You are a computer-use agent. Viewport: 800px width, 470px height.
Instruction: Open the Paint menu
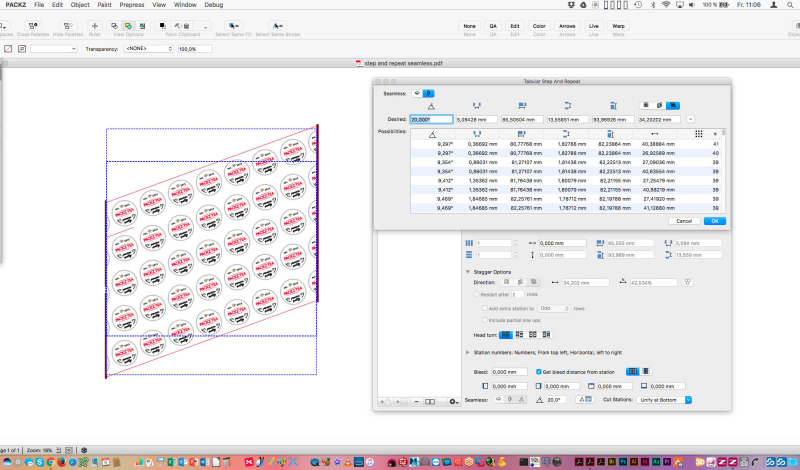[x=104, y=5]
